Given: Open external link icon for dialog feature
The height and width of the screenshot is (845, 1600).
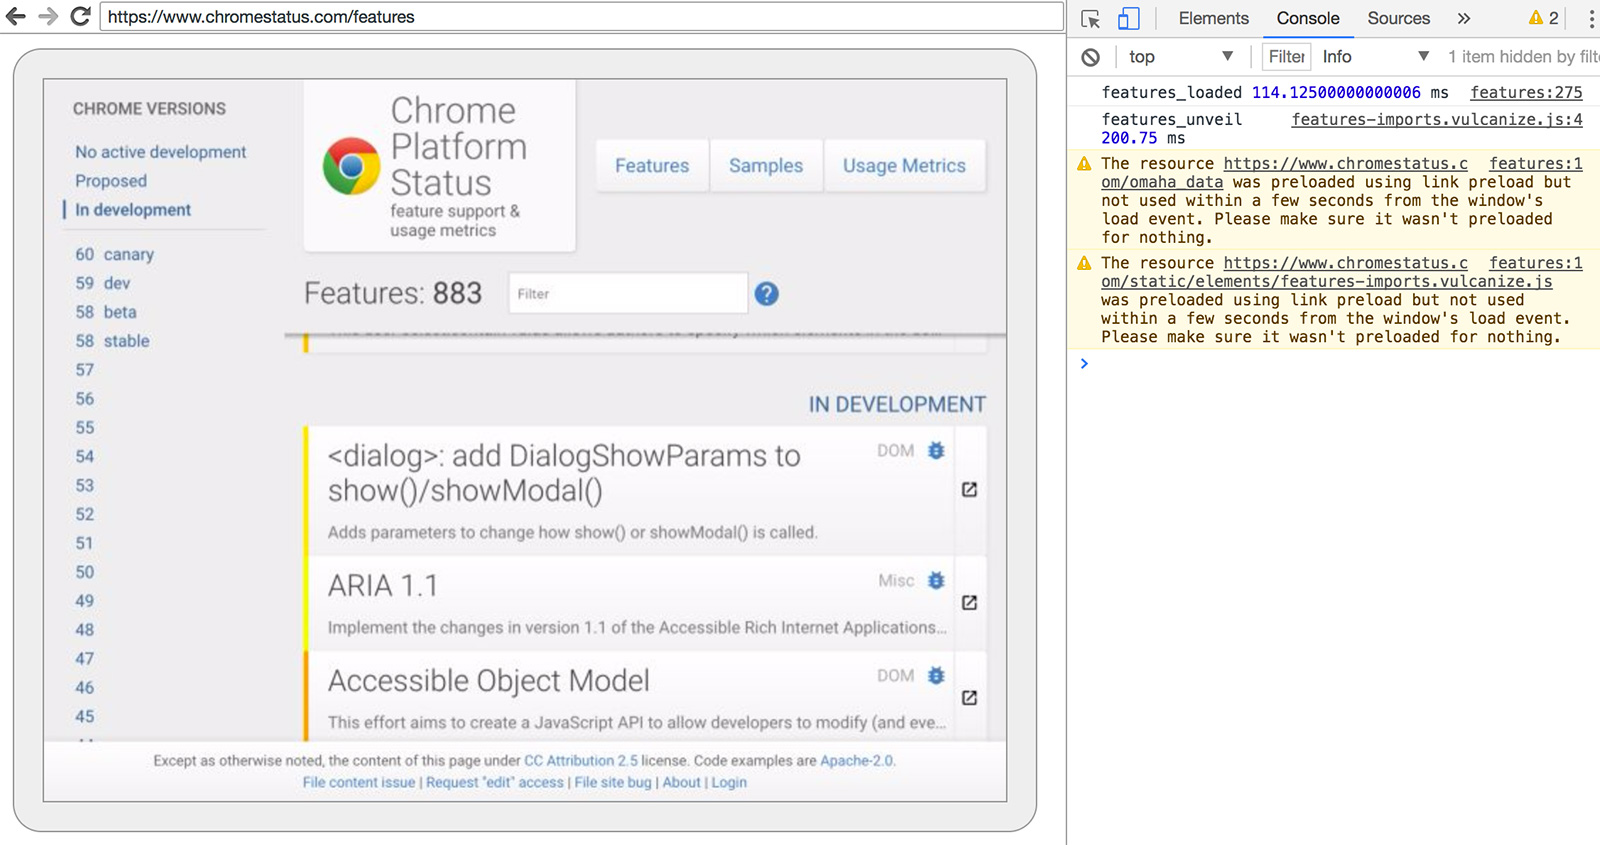Looking at the screenshot, I should point(969,490).
